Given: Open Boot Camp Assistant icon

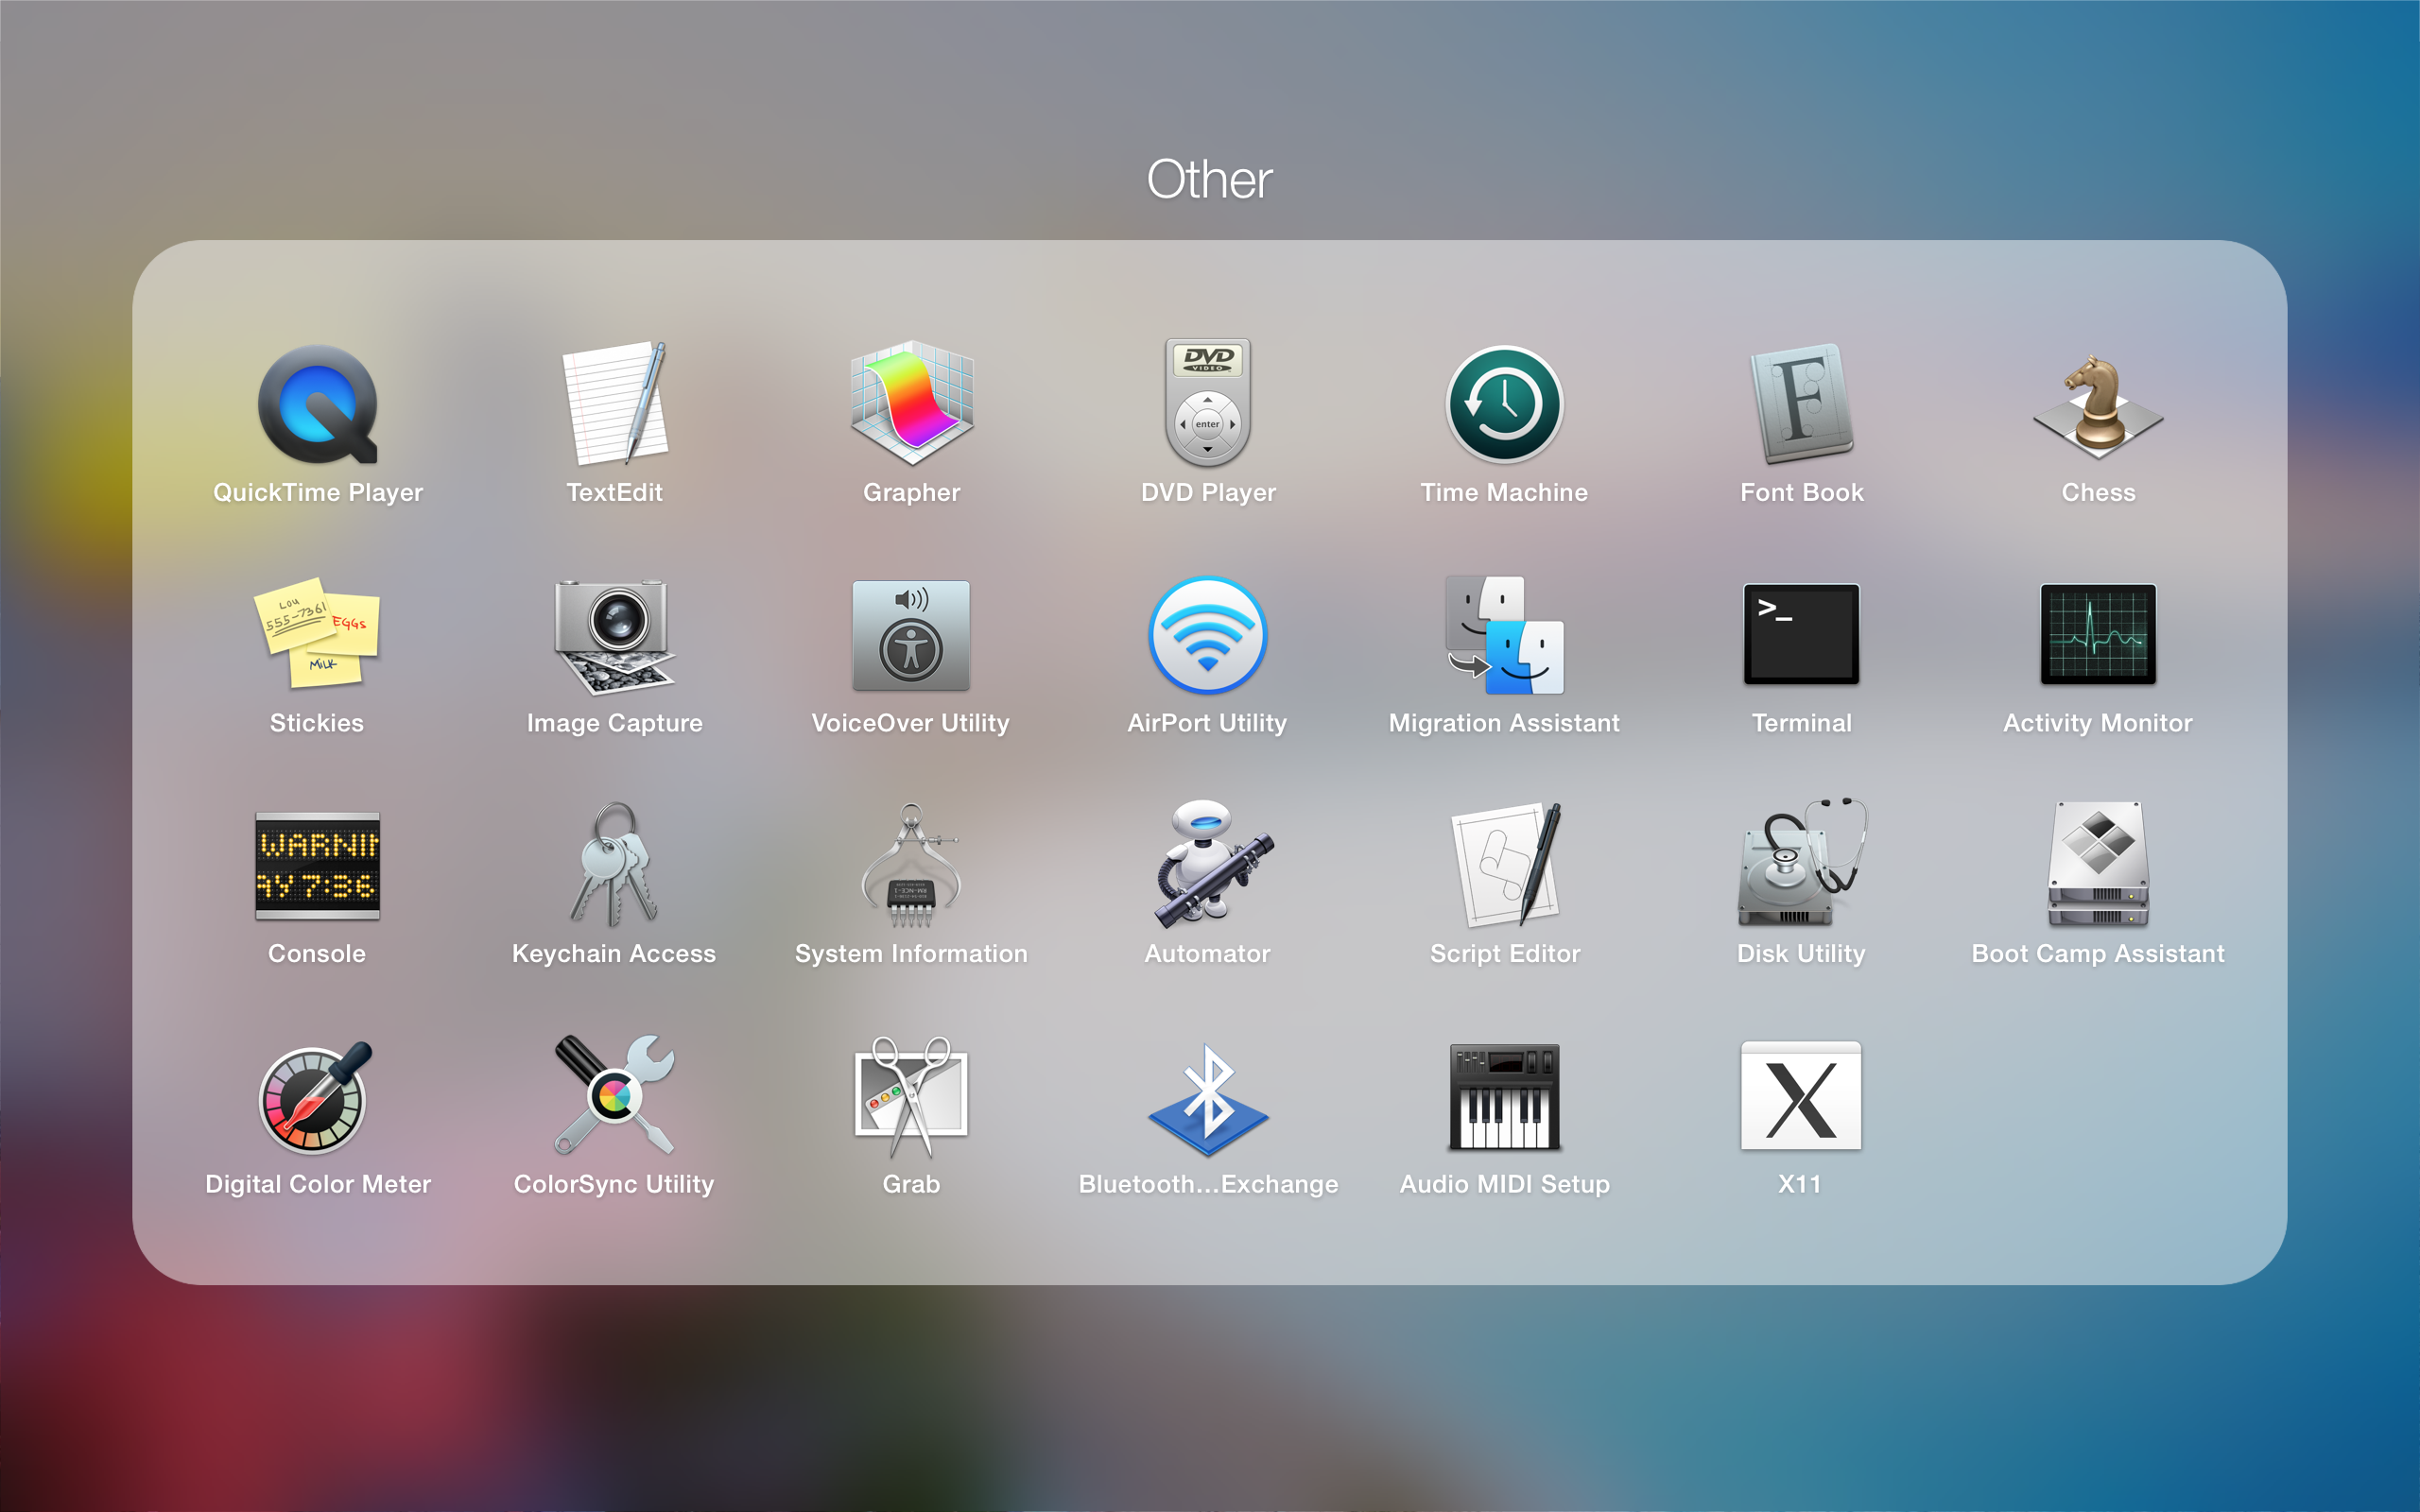Looking at the screenshot, I should (2098, 865).
